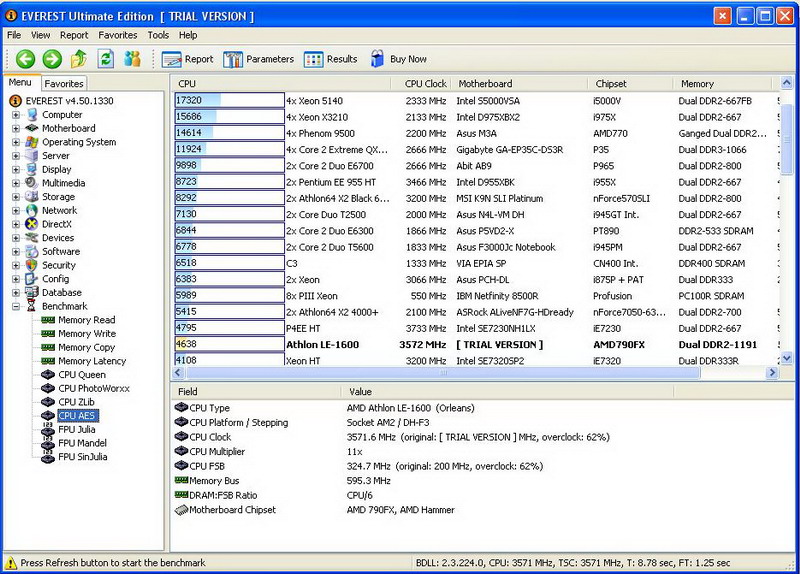The height and width of the screenshot is (574, 800).
Task: Sort results by CPU Clock column
Action: click(421, 84)
